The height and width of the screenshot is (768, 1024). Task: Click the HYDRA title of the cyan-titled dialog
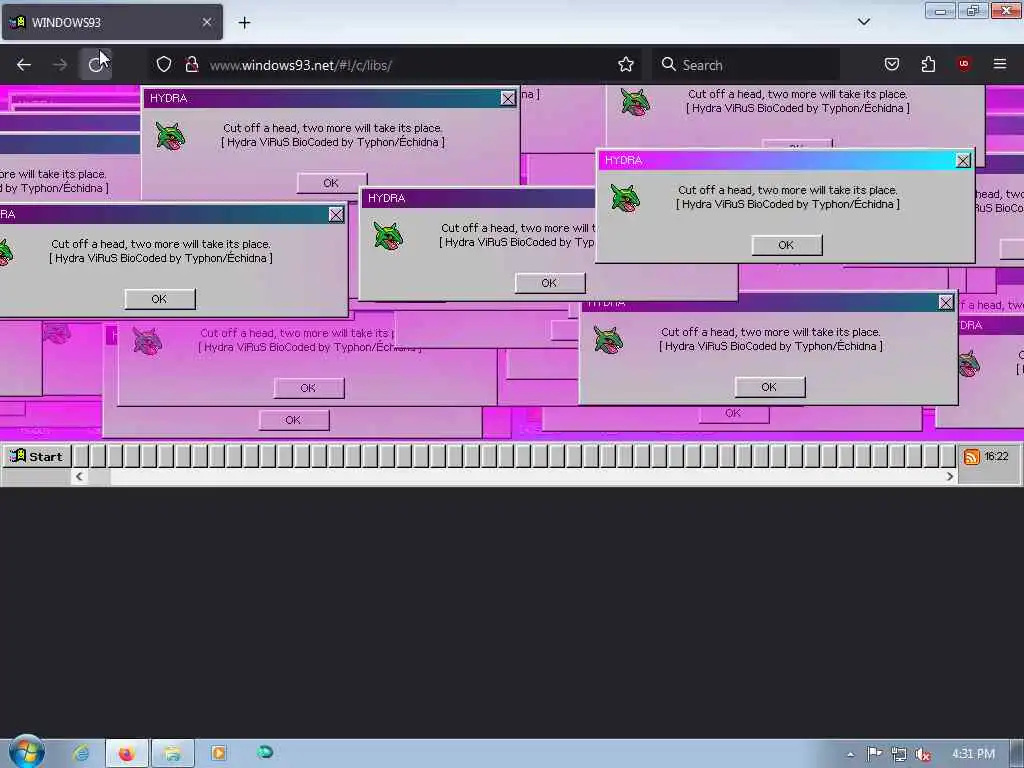624,161
